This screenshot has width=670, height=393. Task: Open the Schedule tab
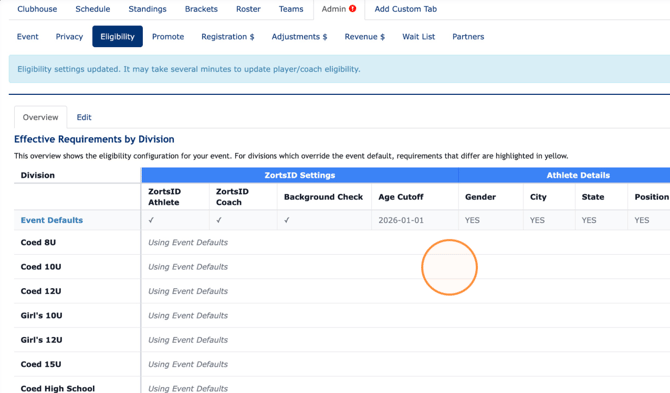pos(93,9)
